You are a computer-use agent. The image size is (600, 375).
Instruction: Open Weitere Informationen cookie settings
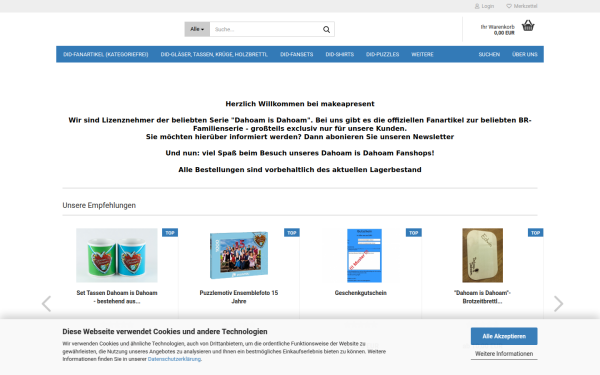504,354
